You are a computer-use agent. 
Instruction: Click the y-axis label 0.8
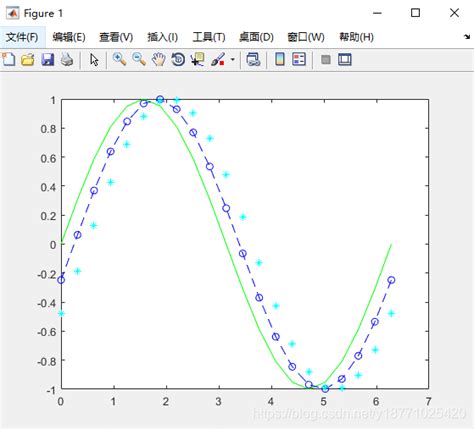48,129
